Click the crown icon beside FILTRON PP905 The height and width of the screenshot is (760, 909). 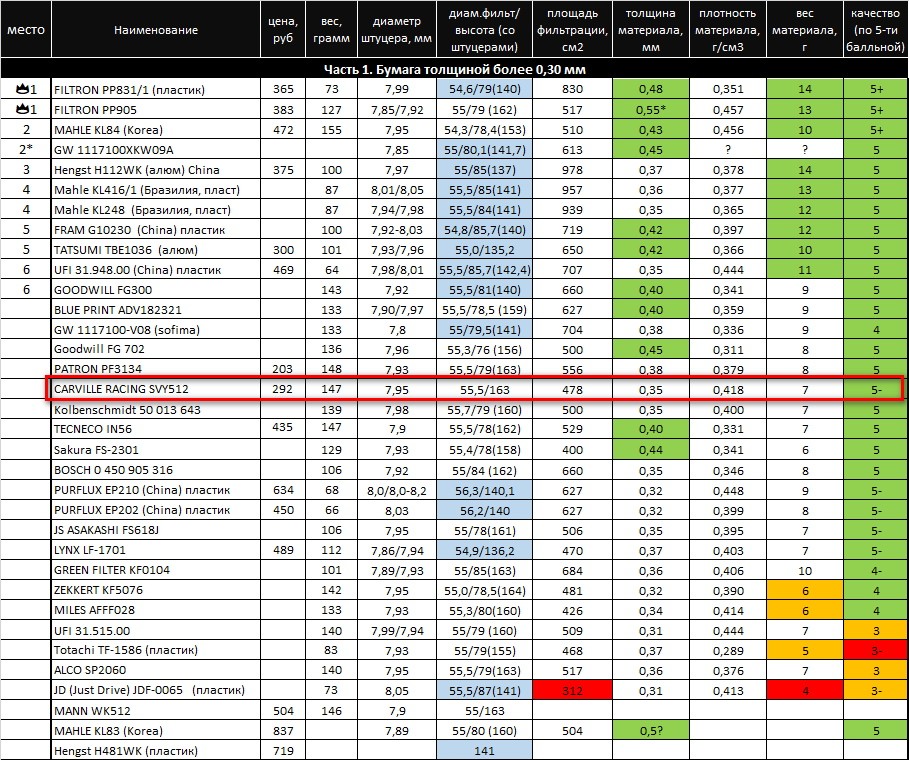pyautogui.click(x=23, y=109)
